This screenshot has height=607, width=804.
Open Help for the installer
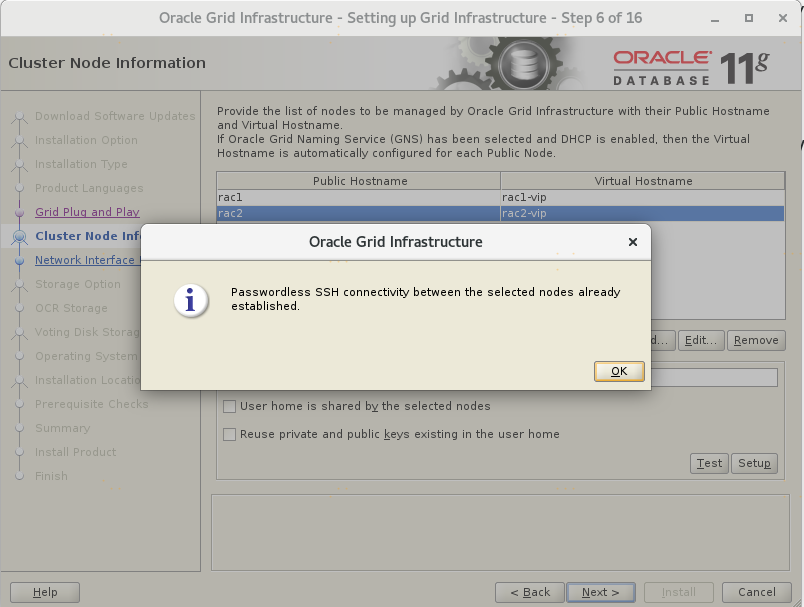coord(45,592)
